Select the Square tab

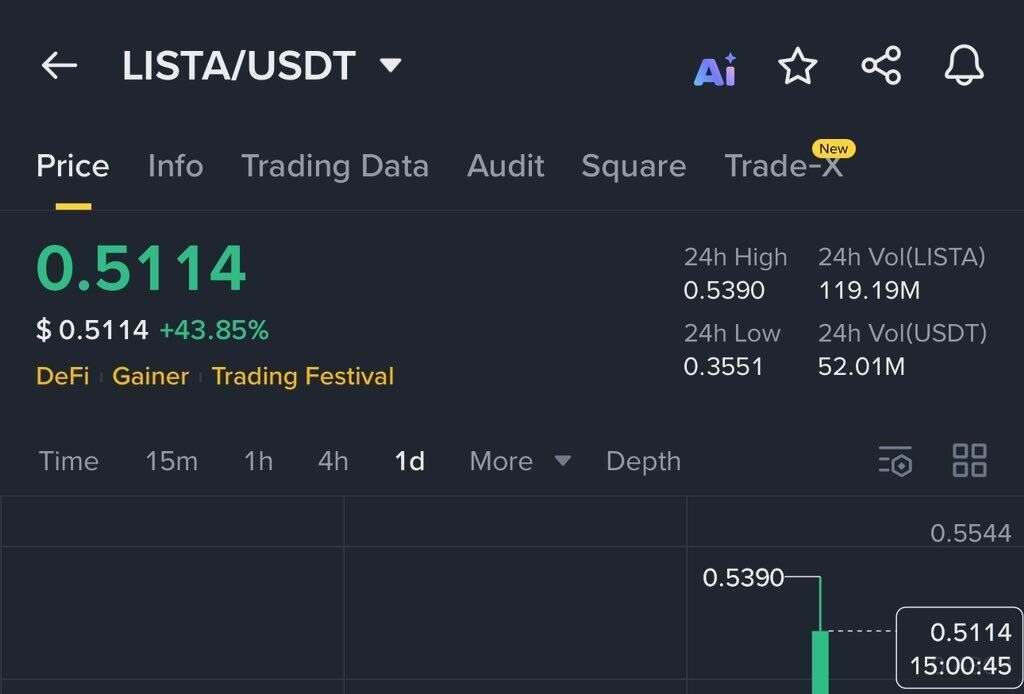point(634,166)
